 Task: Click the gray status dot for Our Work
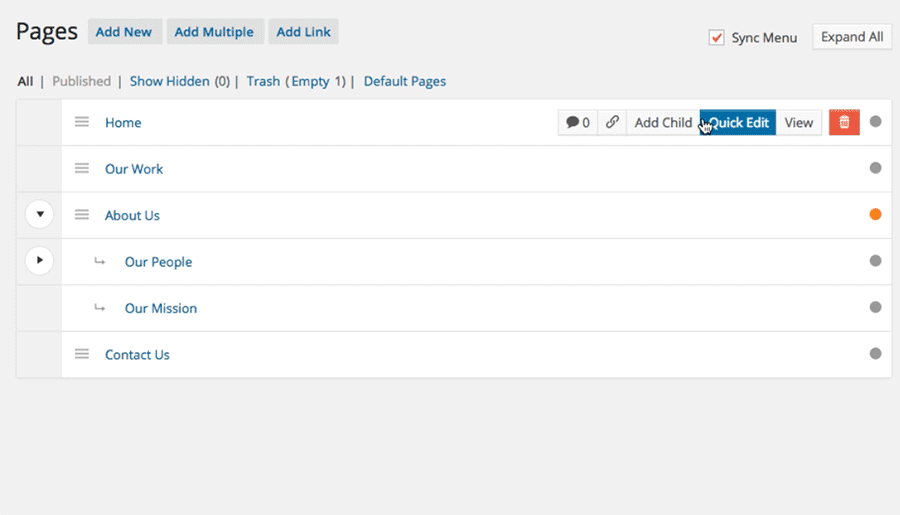[875, 168]
